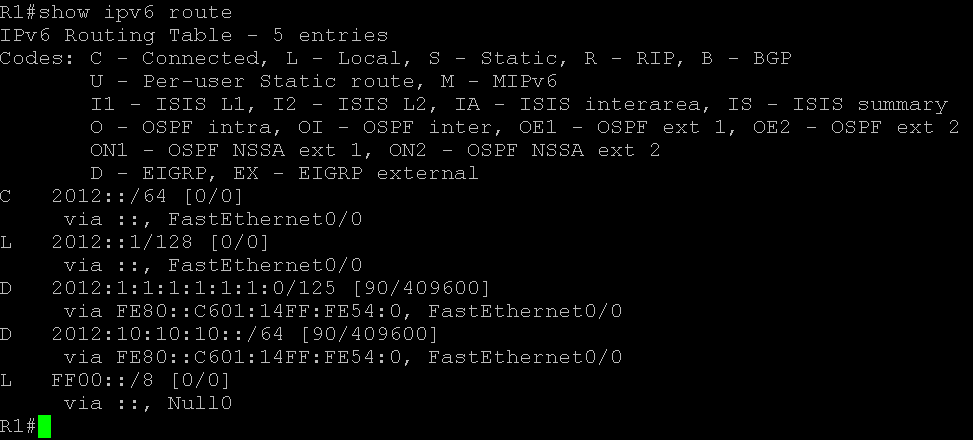Viewport: 973px width, 440px height.
Task: Click the 'OE2 - OSPF ext 2' code text
Action: [x=856, y=127]
